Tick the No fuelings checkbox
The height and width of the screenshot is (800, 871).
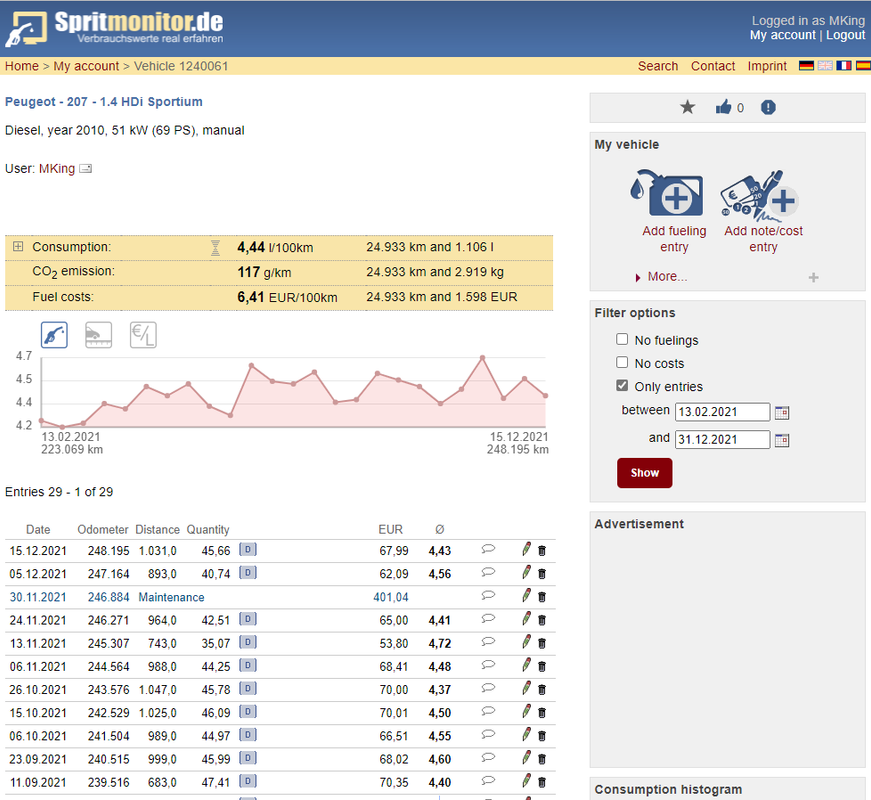pos(622,339)
